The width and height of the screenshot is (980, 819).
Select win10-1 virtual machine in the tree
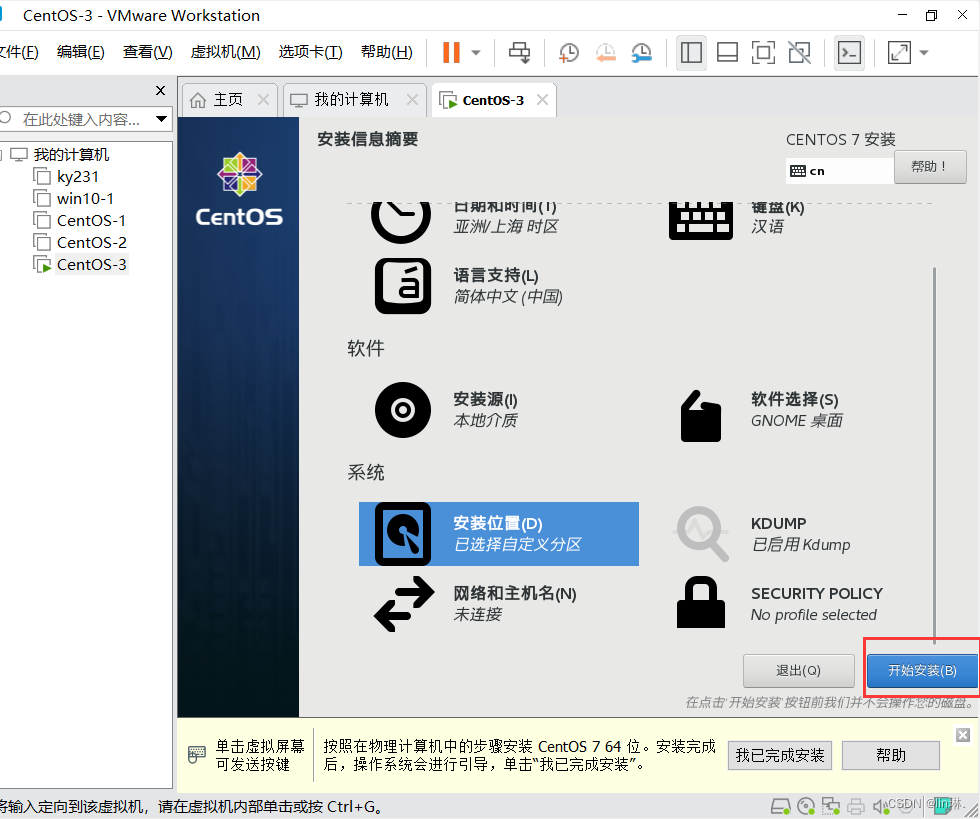tap(85, 199)
